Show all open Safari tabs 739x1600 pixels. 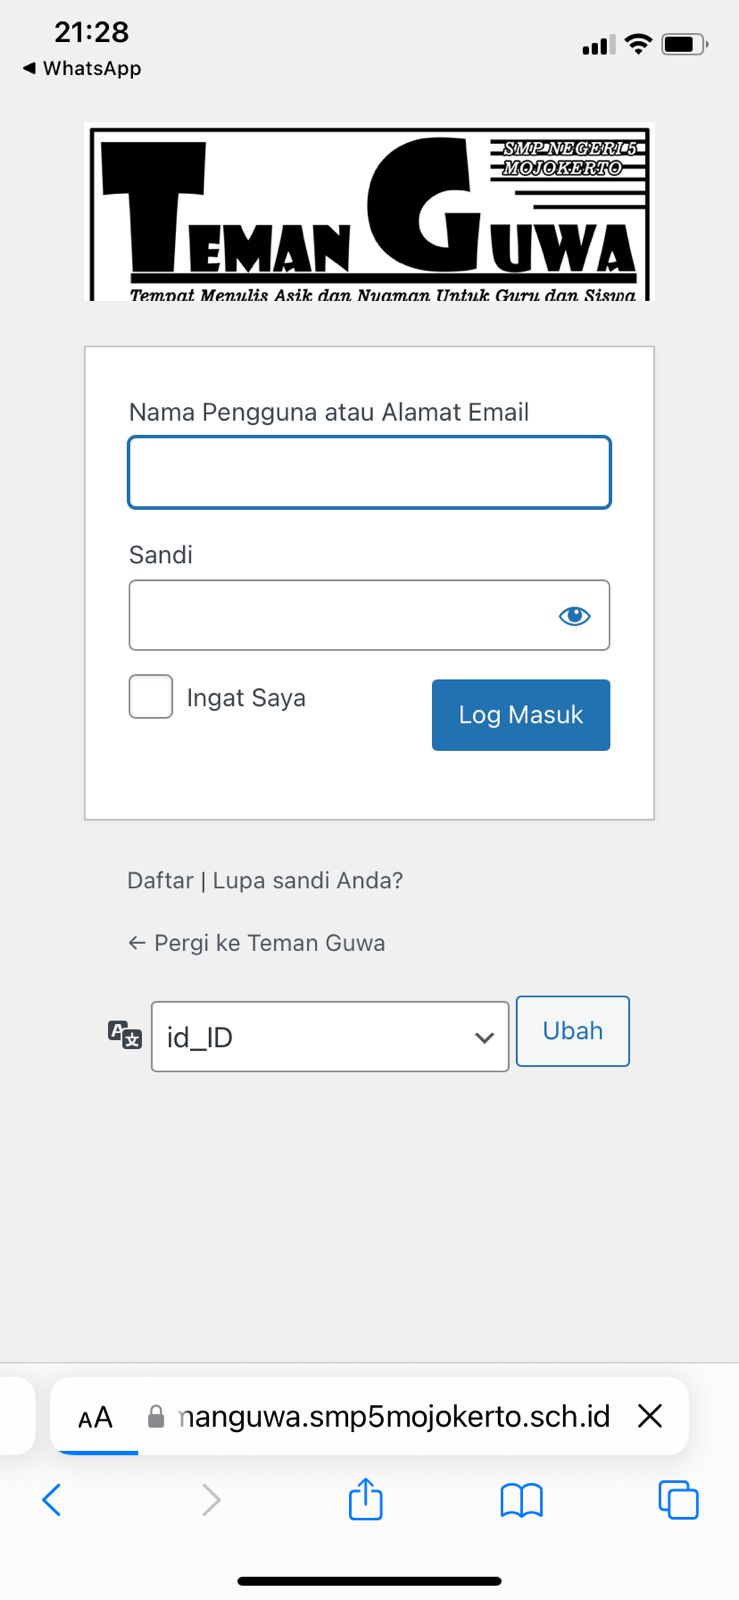[678, 1499]
